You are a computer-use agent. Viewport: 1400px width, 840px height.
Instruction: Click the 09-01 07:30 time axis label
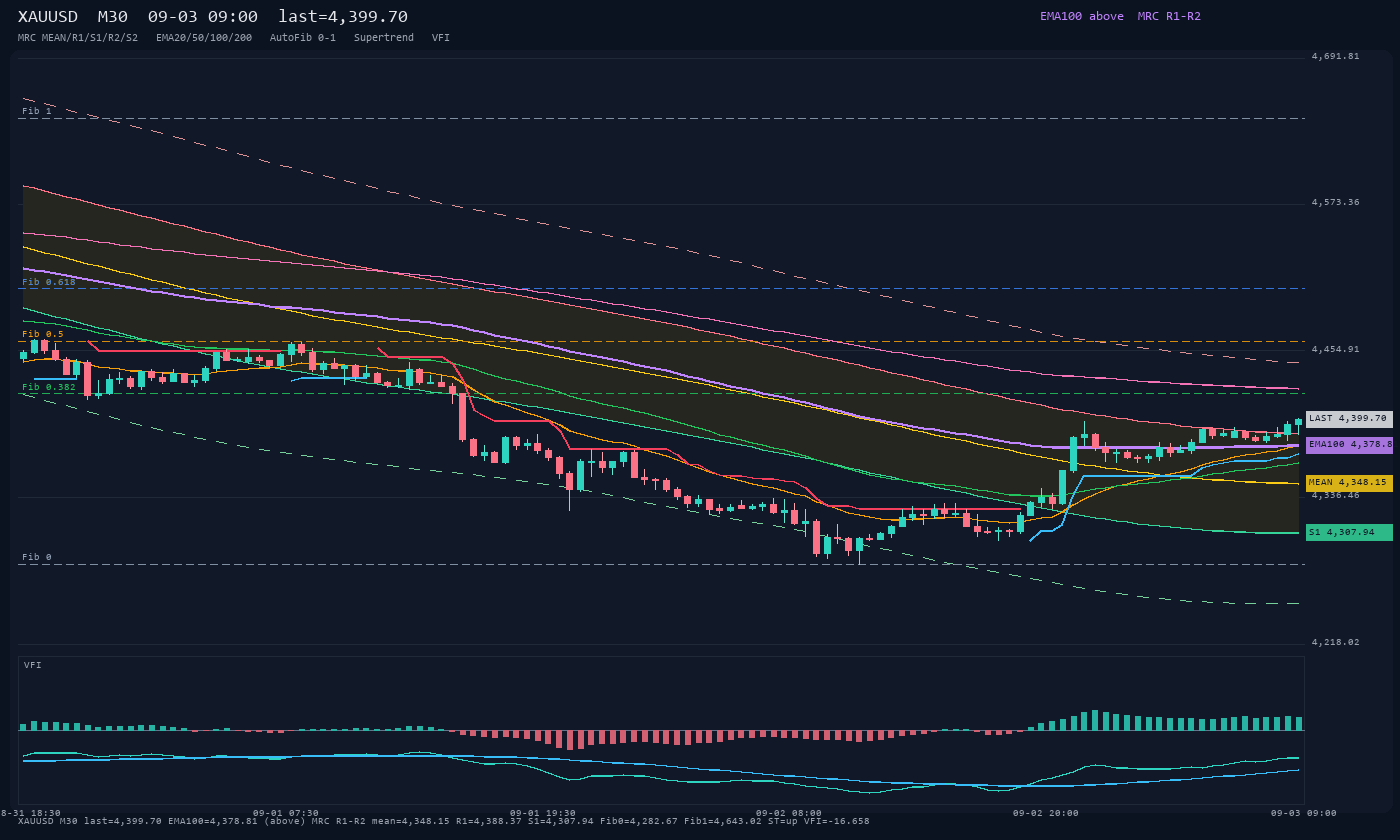286,813
